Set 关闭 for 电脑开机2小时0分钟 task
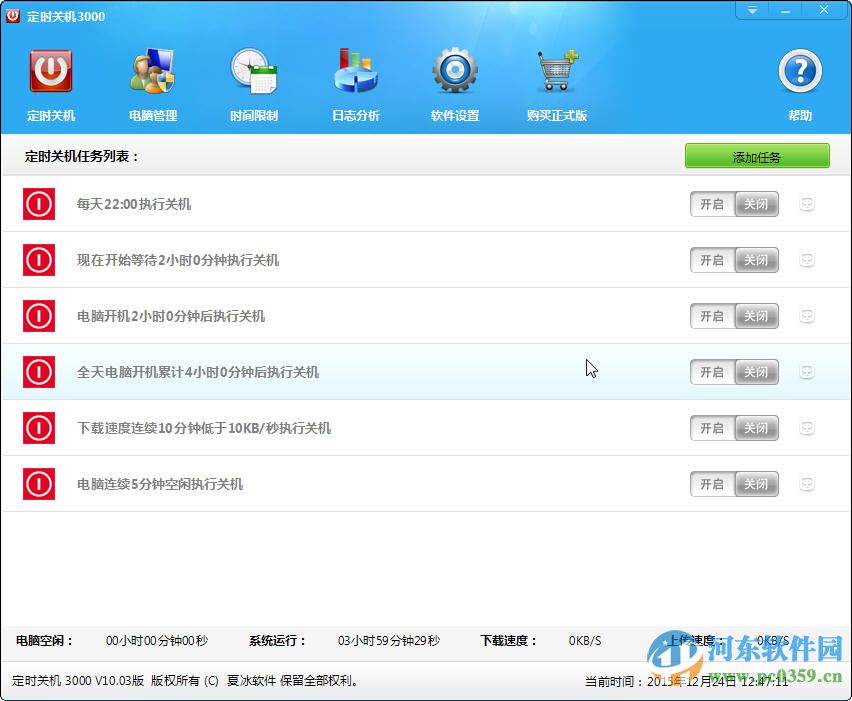 tap(756, 316)
